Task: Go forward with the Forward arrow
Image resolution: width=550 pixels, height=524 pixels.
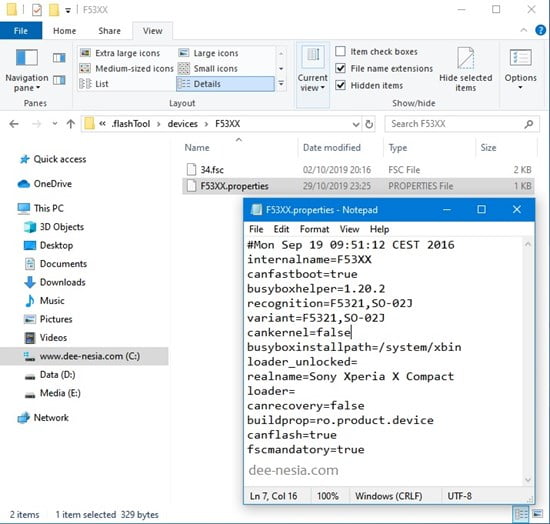Action: [x=36, y=124]
